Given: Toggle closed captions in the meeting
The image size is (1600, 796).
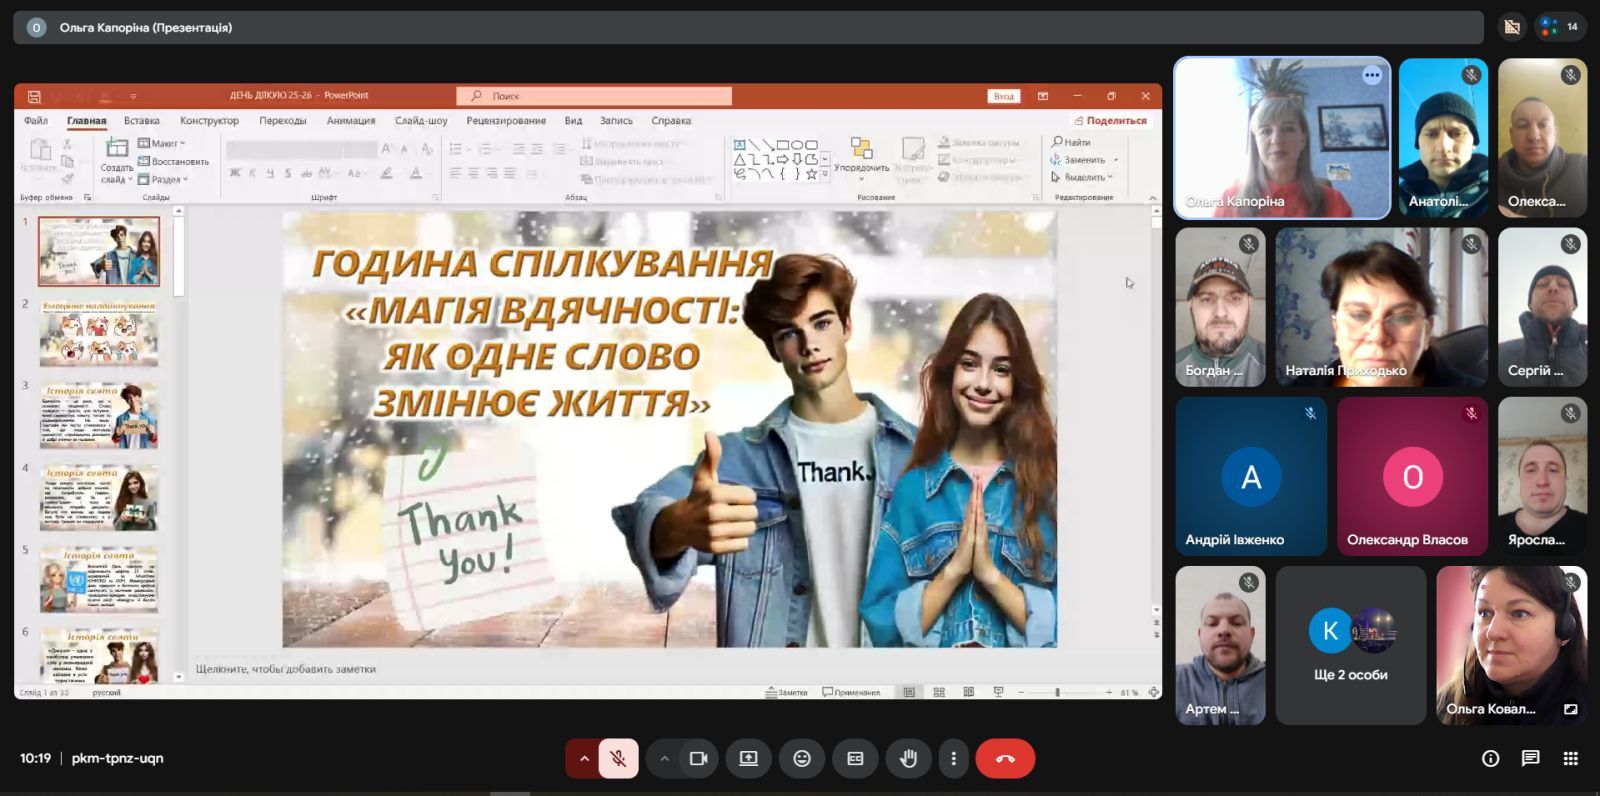Looking at the screenshot, I should [855, 759].
